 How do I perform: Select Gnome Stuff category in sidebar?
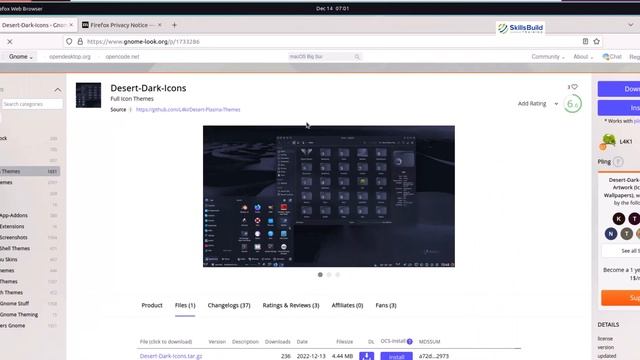point(14,303)
